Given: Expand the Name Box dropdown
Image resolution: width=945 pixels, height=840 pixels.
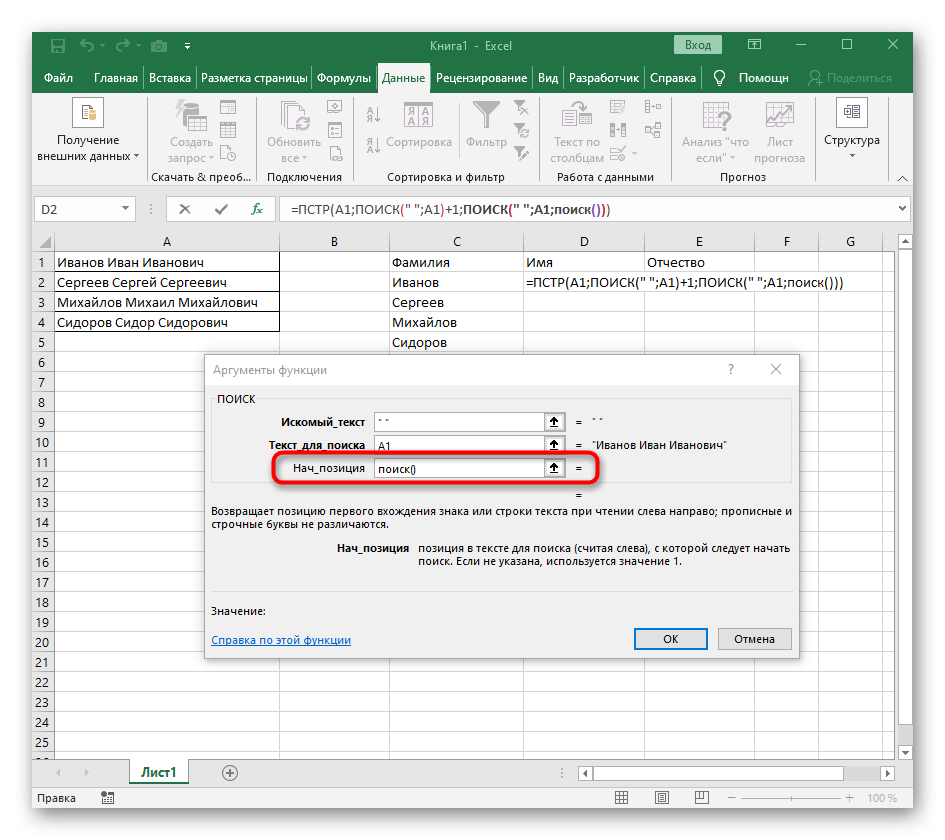Looking at the screenshot, I should pos(125,209).
